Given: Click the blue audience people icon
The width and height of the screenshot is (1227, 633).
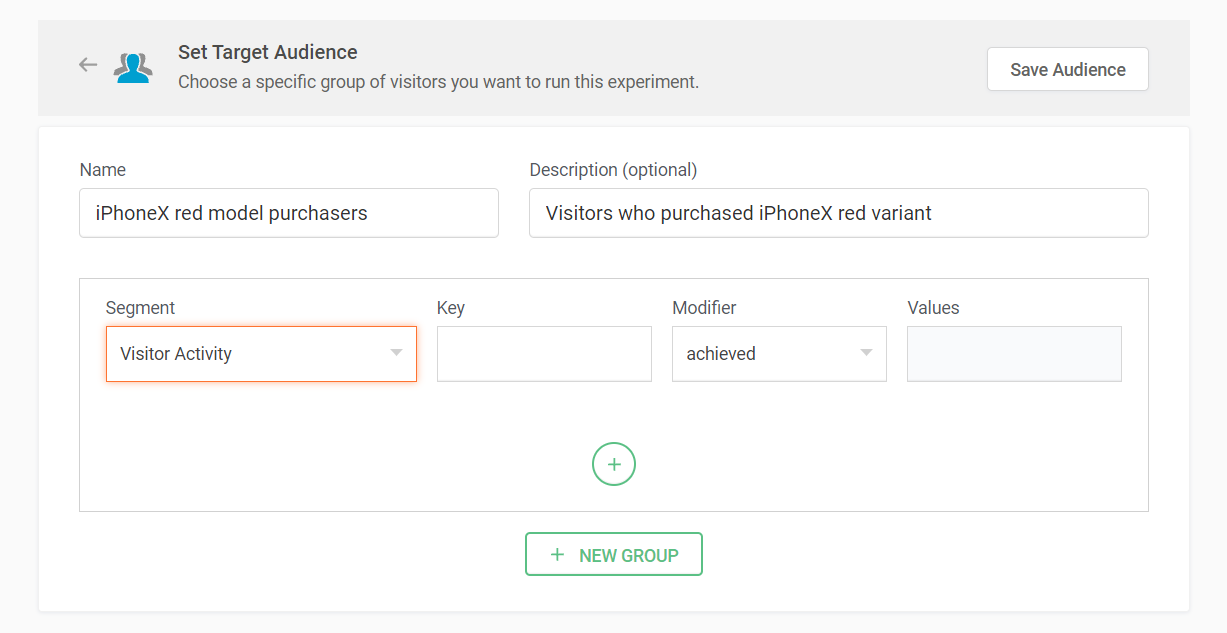Looking at the screenshot, I should 133,67.
